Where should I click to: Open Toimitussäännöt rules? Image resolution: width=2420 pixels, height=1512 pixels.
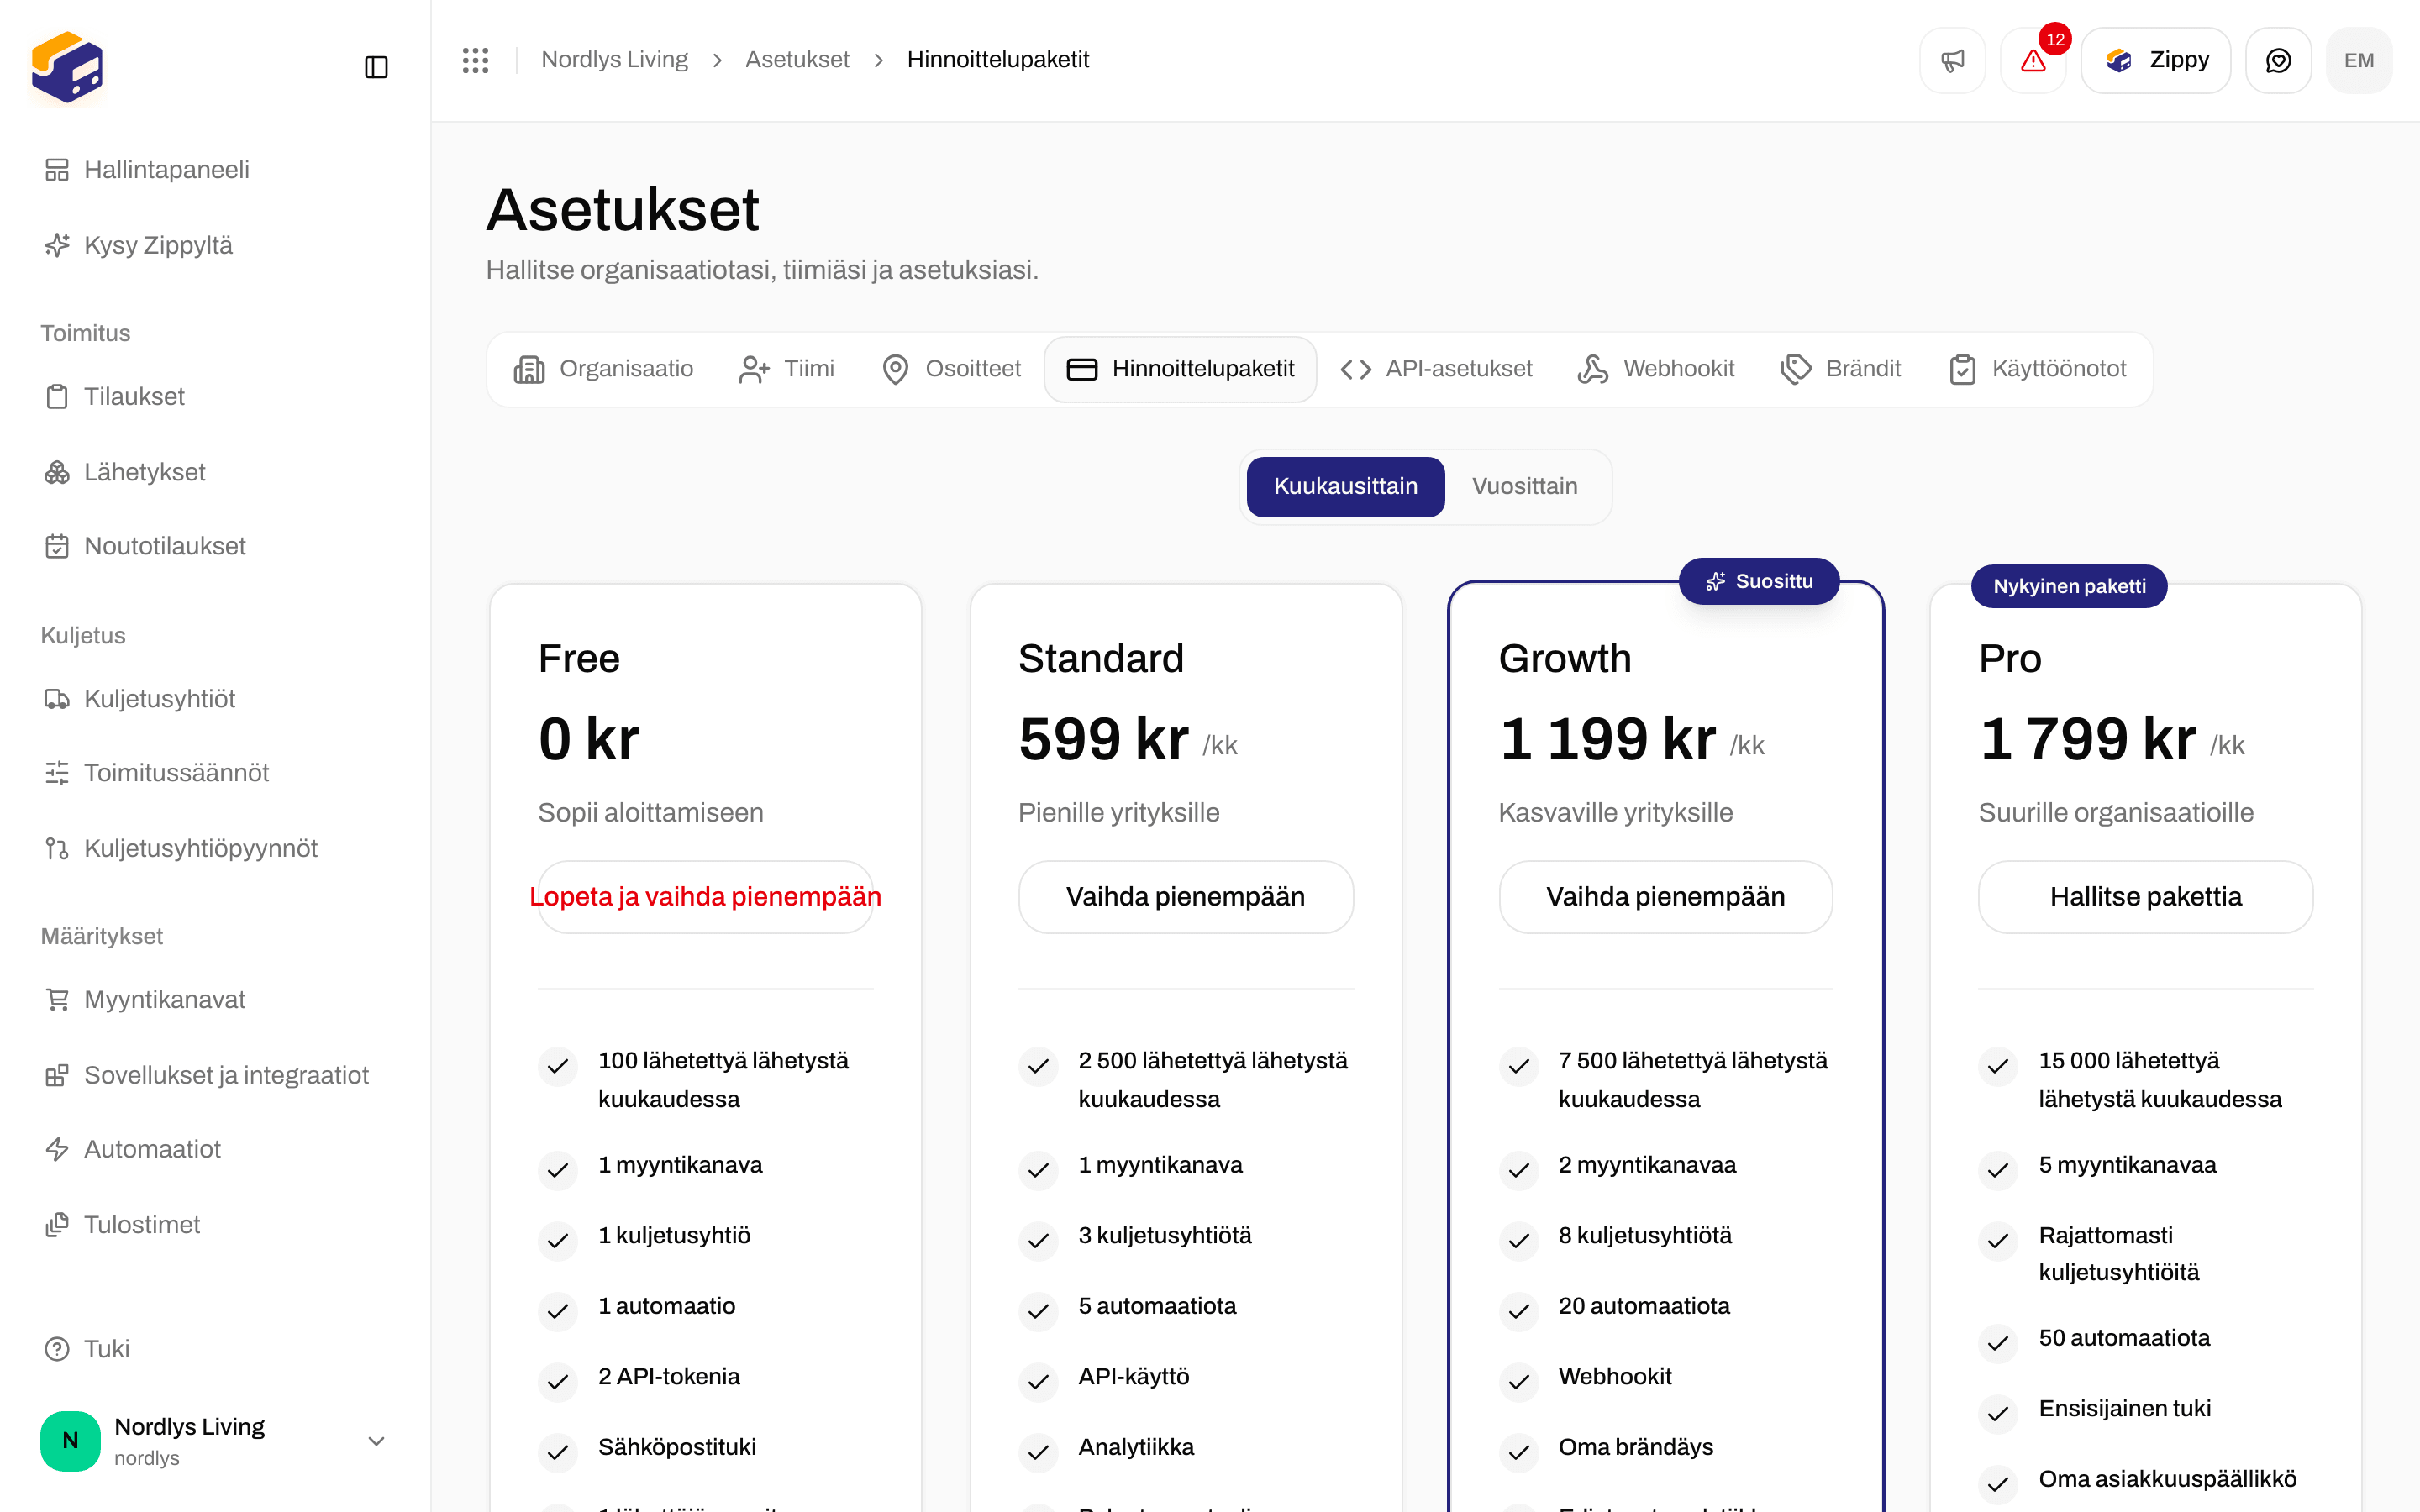coord(215,772)
